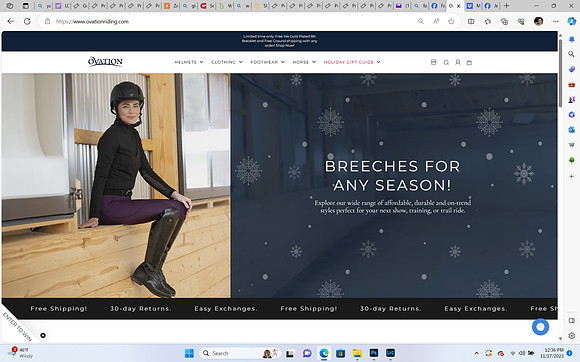Image resolution: width=580 pixels, height=362 pixels.
Task: Open the shopping bag cart icon
Action: click(469, 62)
